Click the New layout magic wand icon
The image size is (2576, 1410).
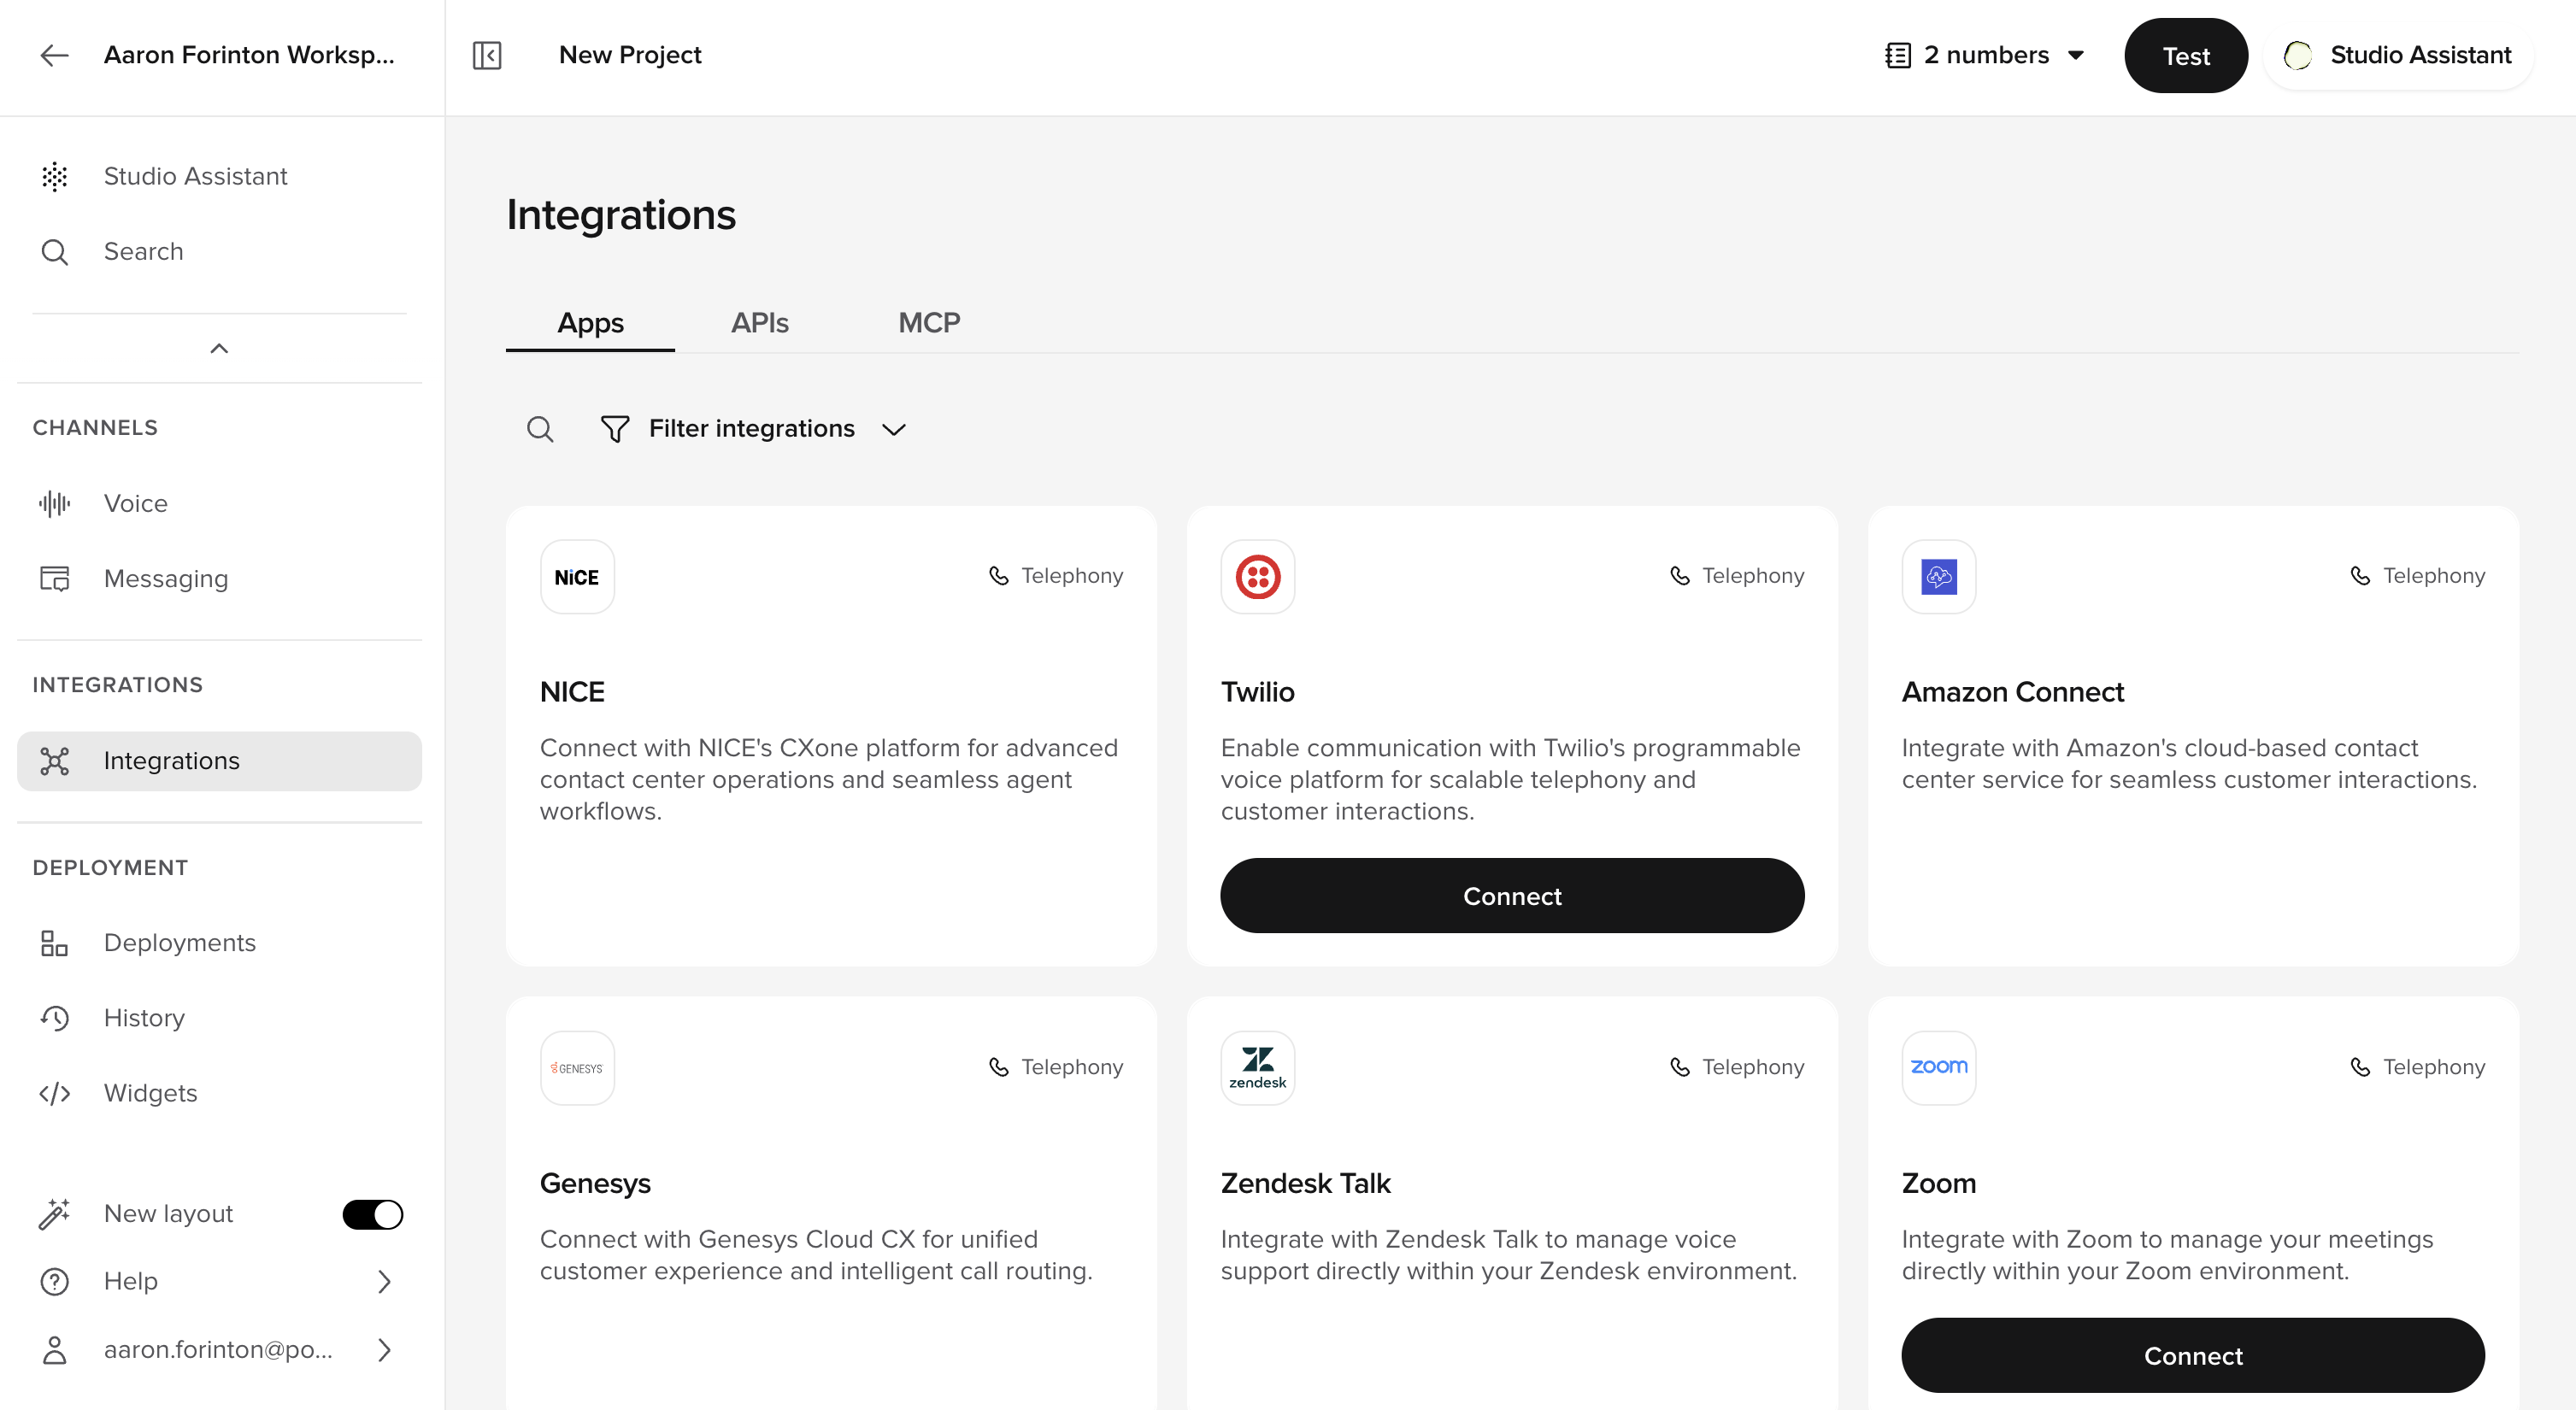coord(54,1214)
